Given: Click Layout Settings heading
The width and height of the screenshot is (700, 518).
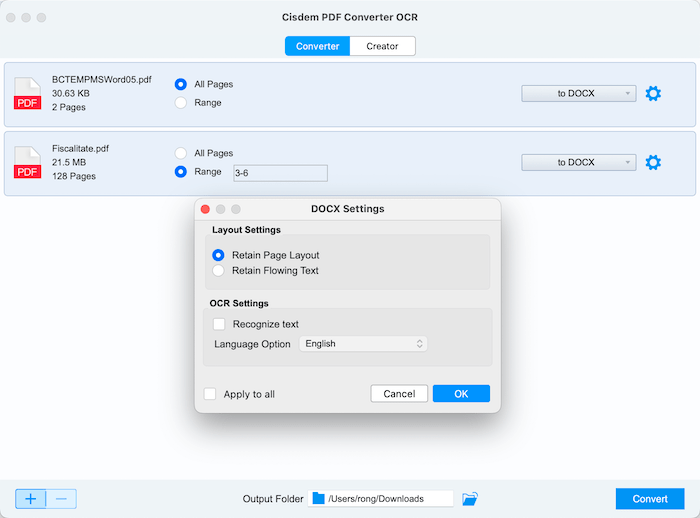Looking at the screenshot, I should click(246, 230).
